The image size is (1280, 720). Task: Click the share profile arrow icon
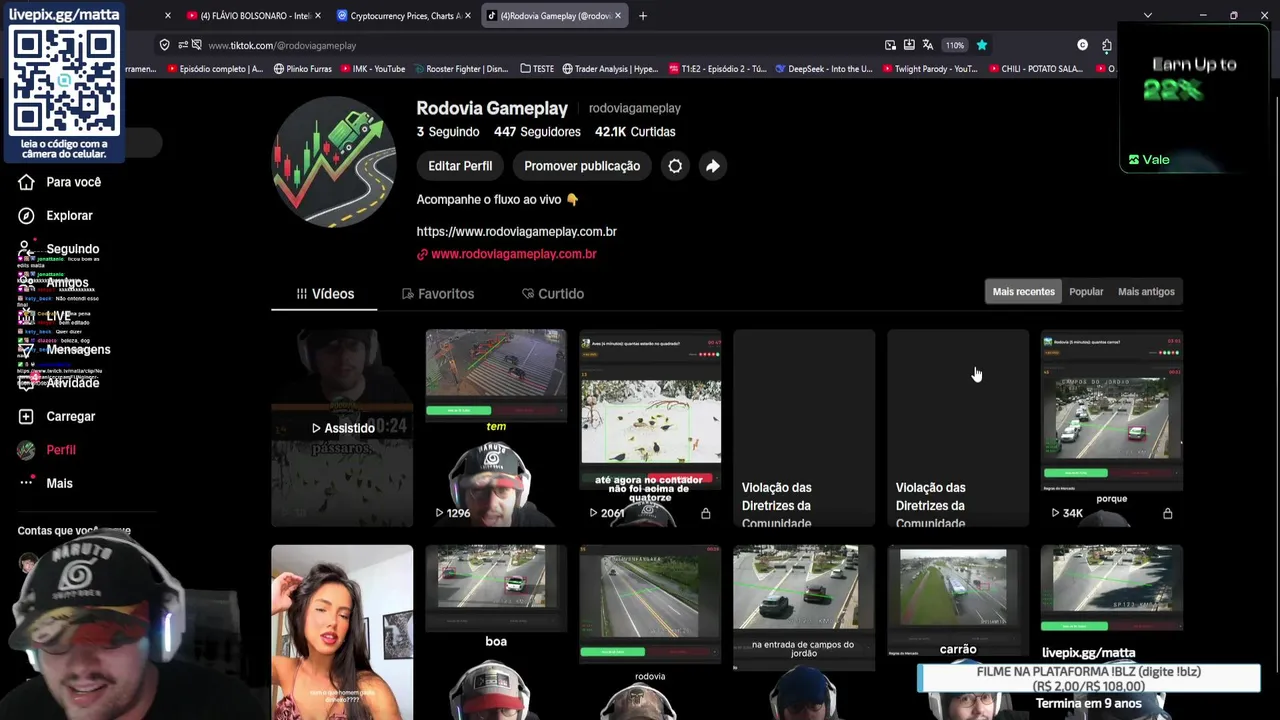(x=712, y=166)
